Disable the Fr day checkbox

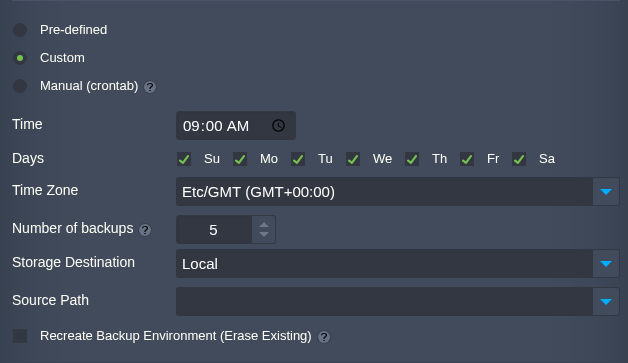click(x=467, y=159)
